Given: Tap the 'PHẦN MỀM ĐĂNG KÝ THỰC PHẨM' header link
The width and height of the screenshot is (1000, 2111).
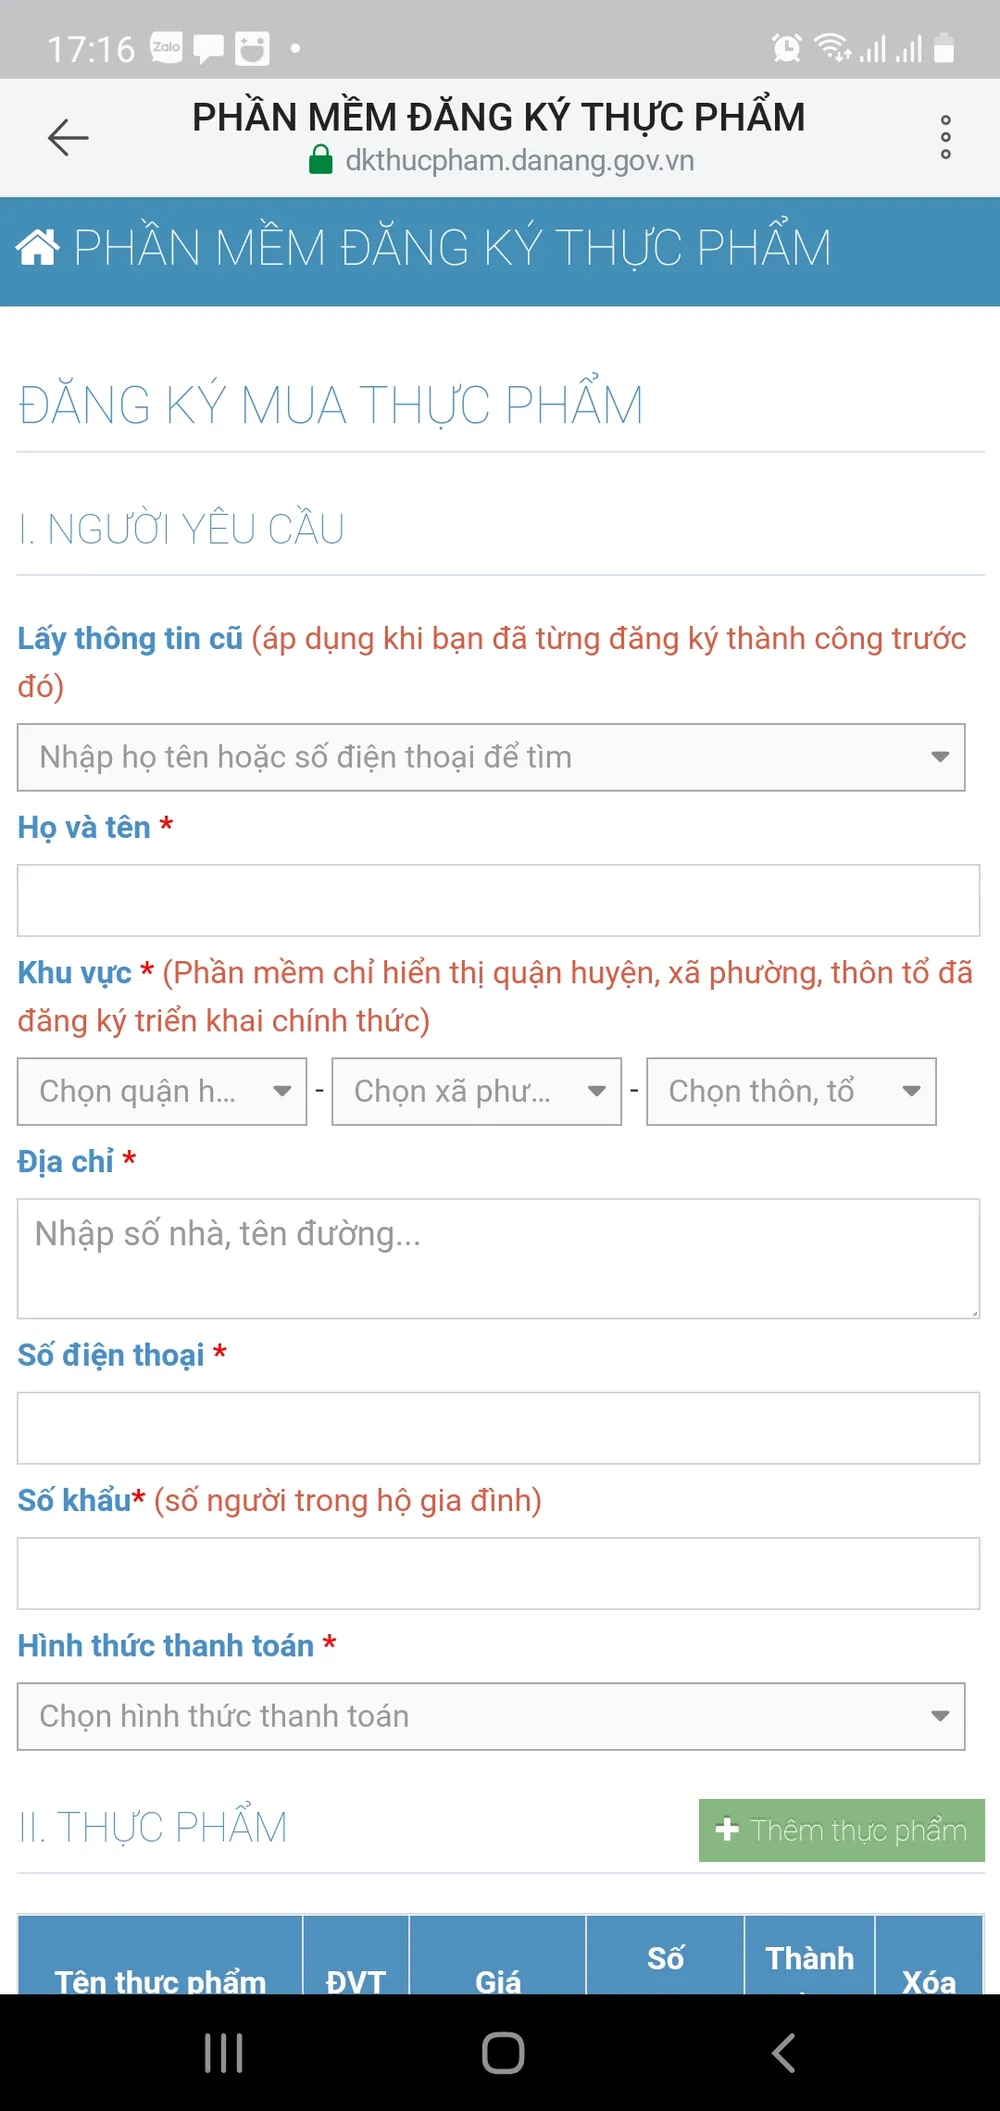Looking at the screenshot, I should [452, 248].
